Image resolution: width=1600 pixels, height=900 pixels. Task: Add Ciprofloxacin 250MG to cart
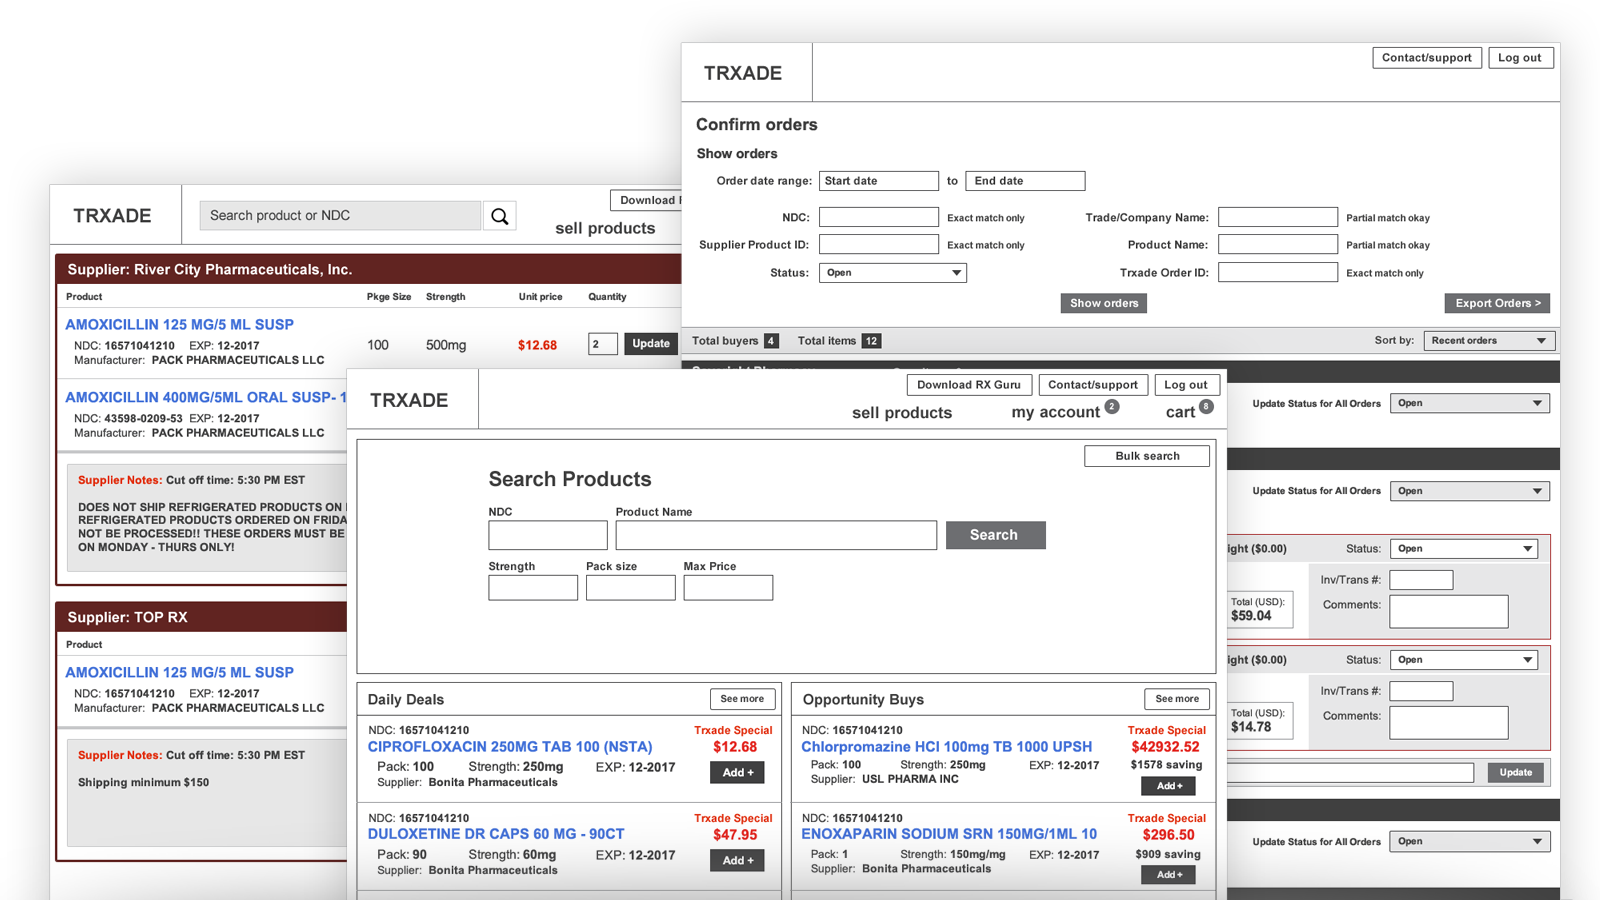[737, 773]
